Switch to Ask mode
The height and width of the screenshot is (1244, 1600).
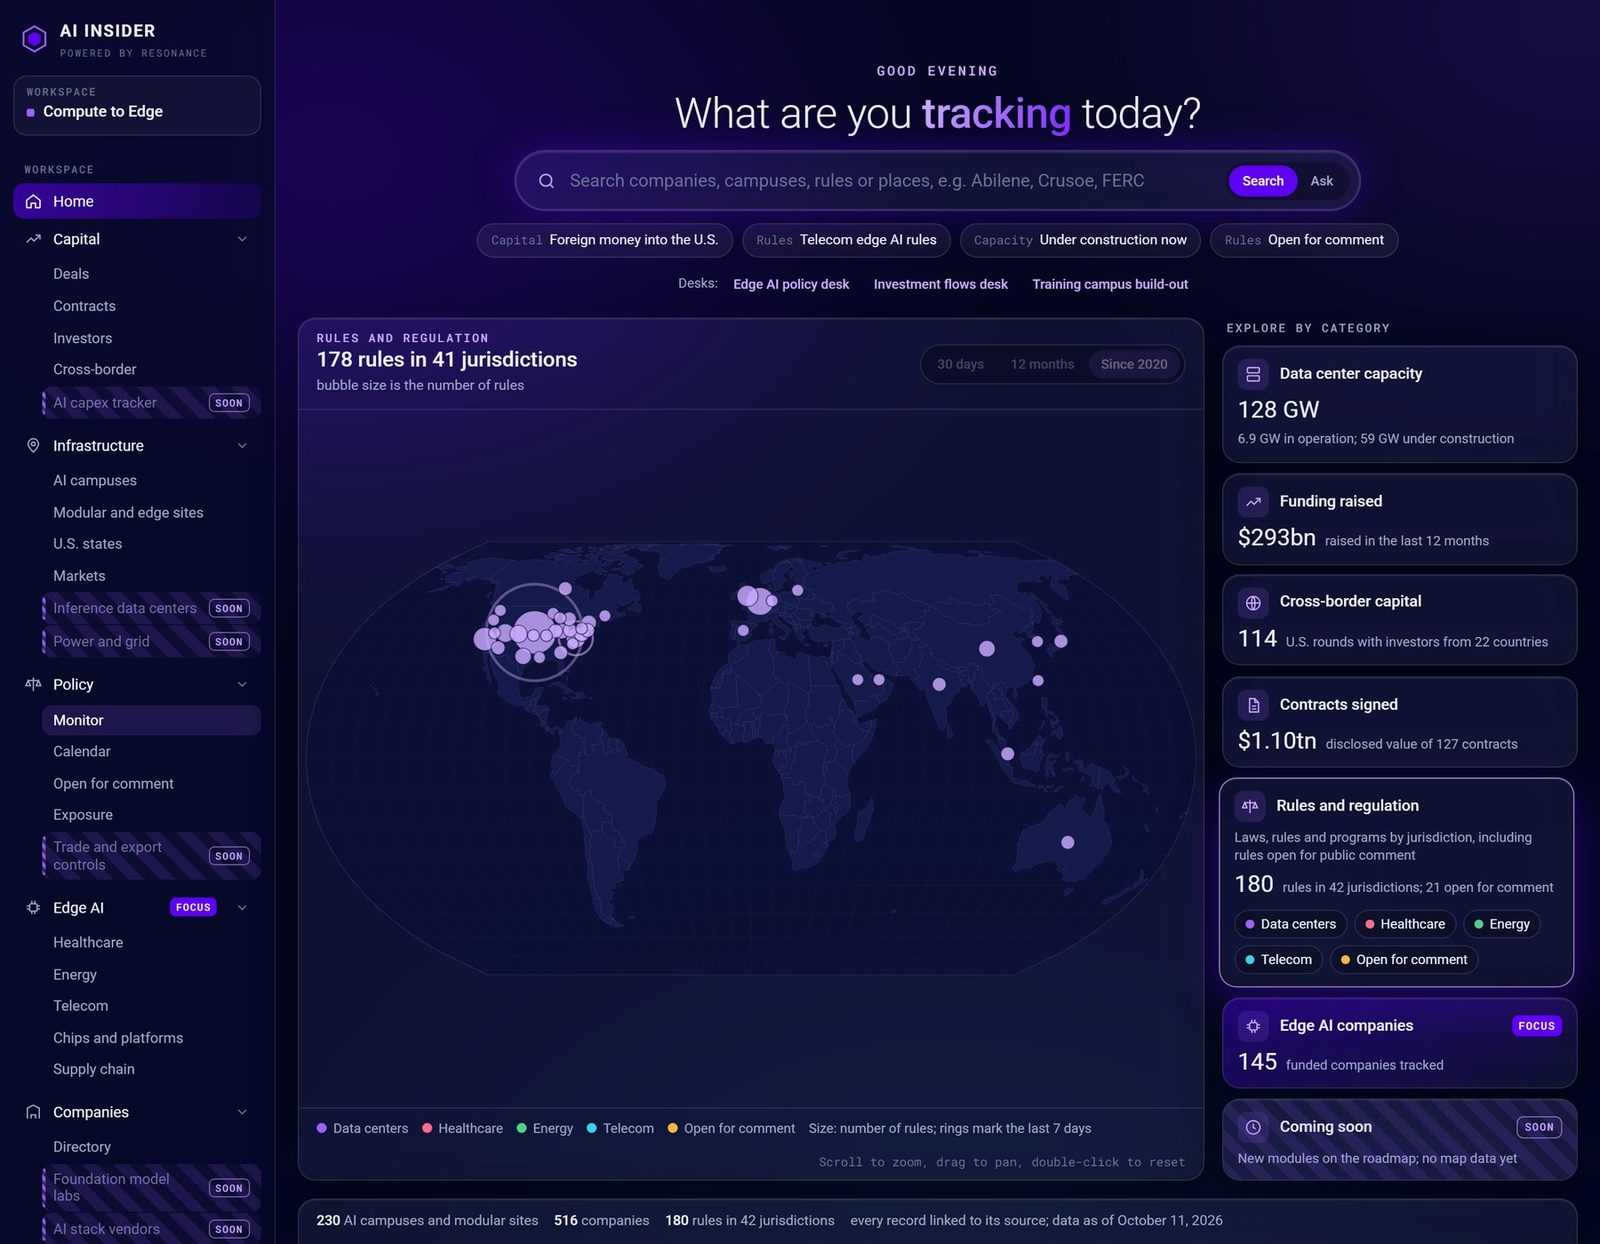pyautogui.click(x=1321, y=181)
